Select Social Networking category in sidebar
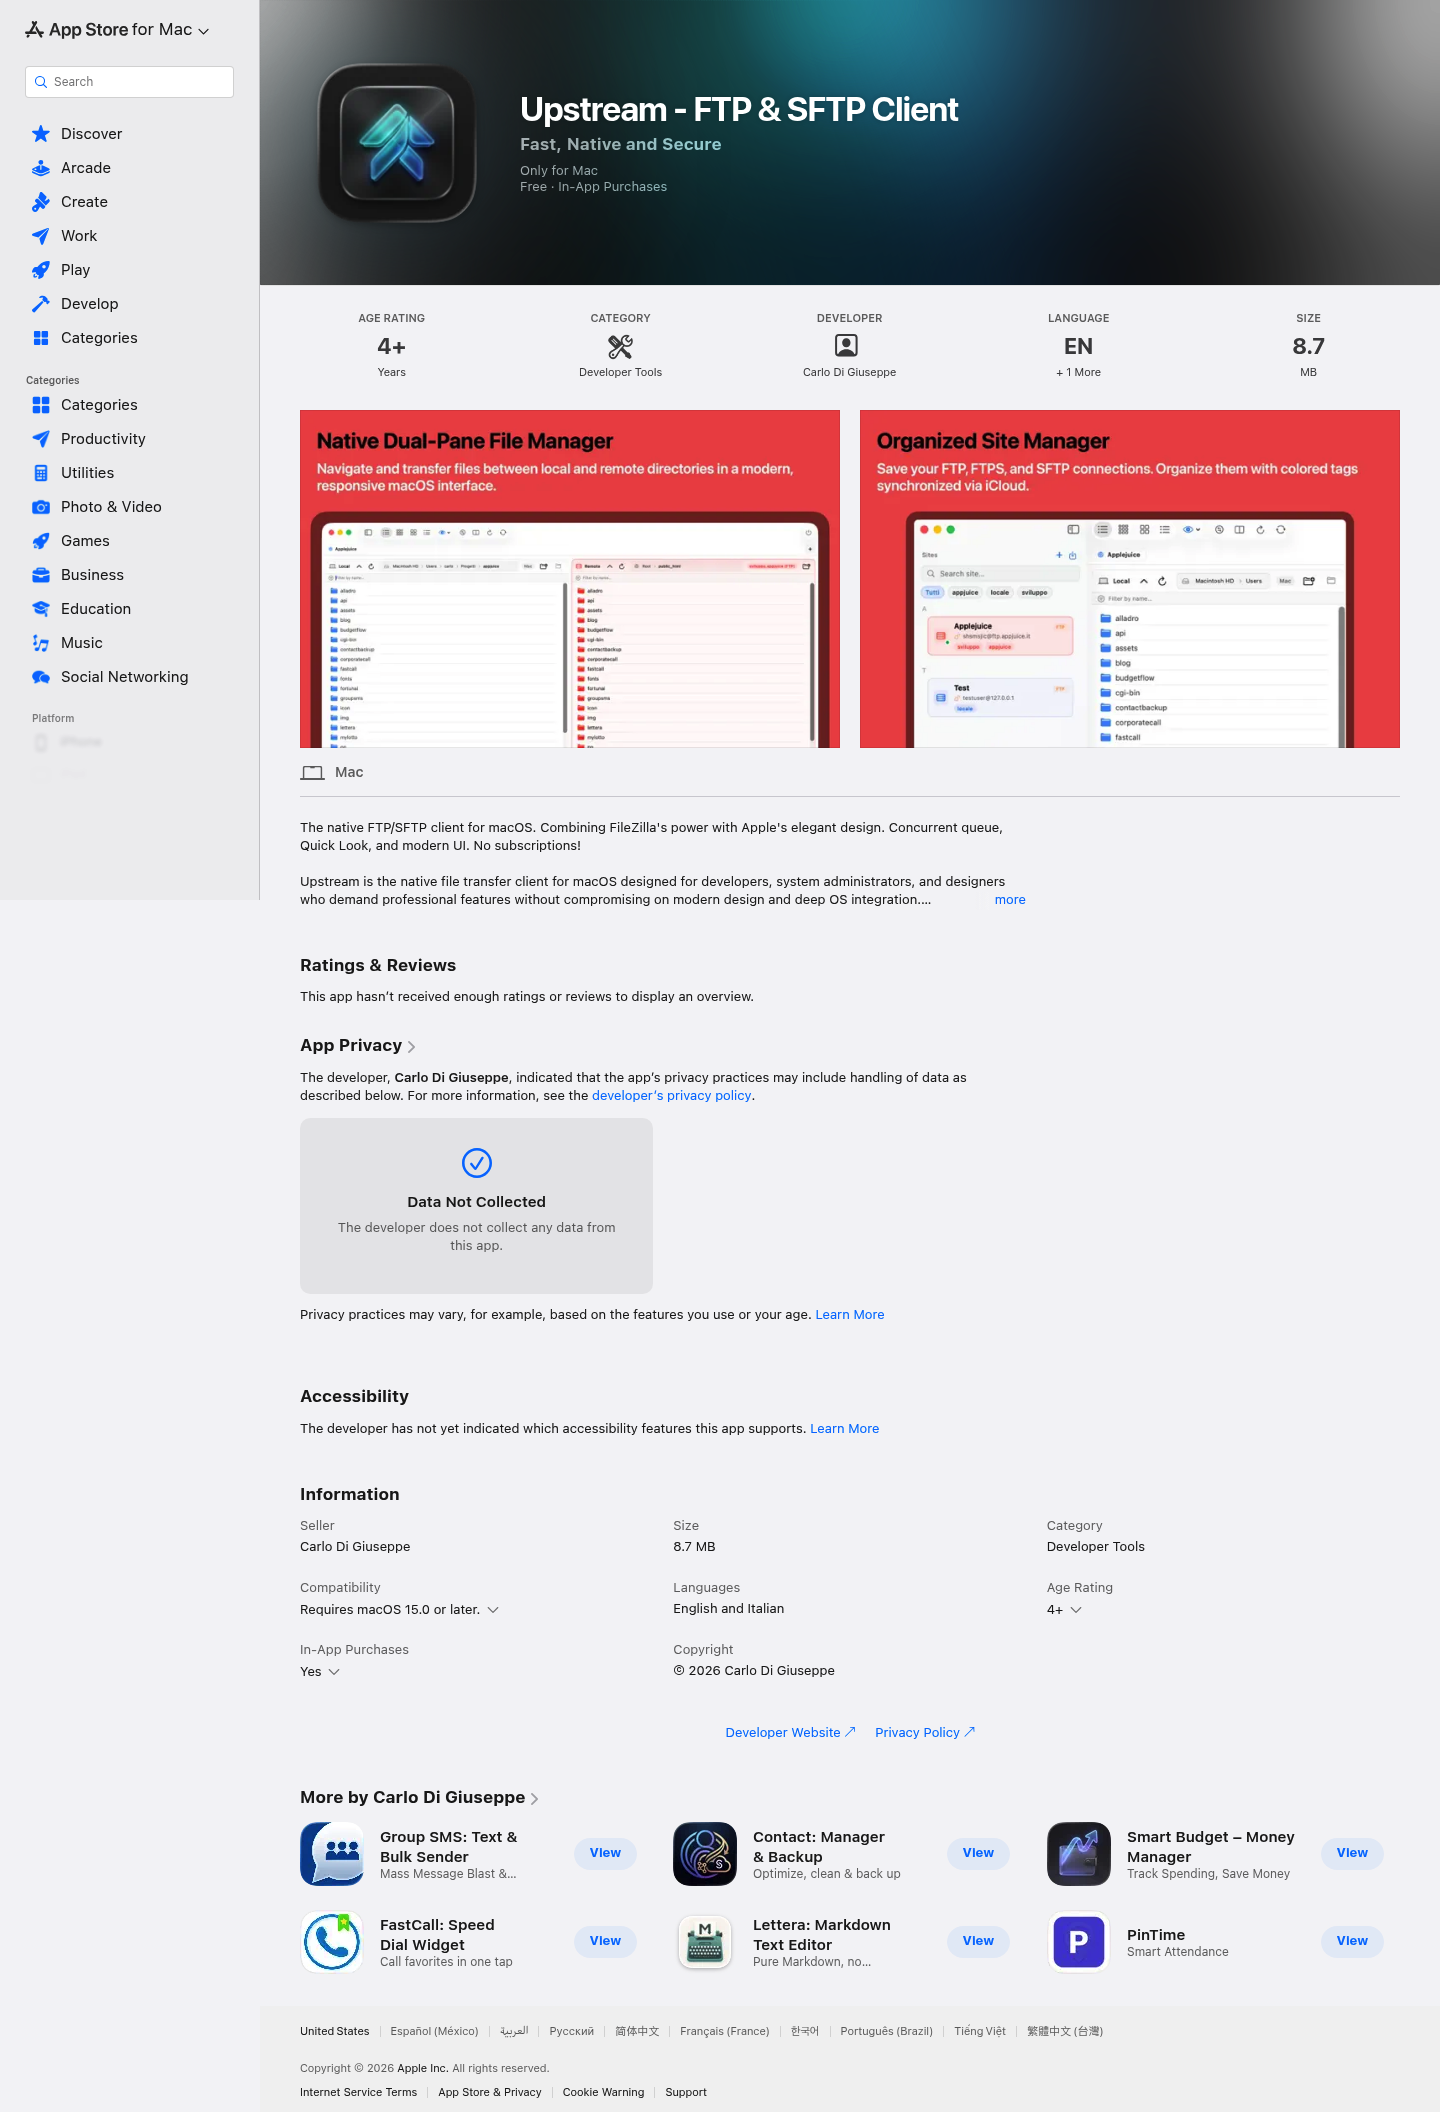Viewport: 1440px width, 2112px height. pos(124,677)
